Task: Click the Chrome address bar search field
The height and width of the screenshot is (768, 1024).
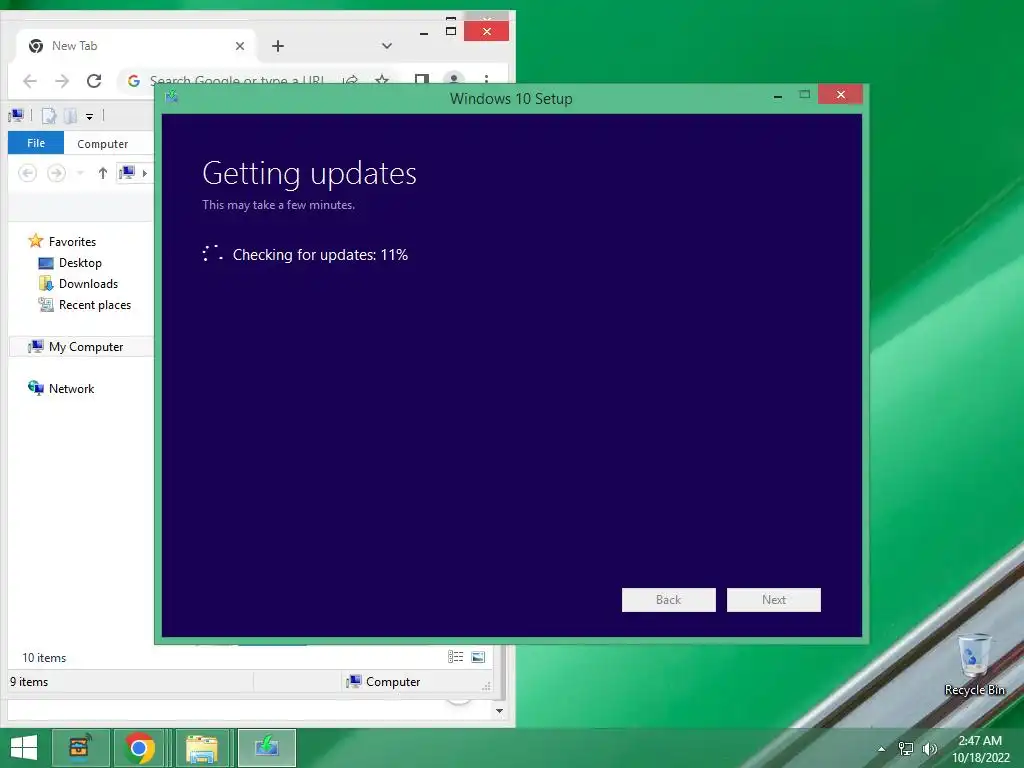Action: 237,81
